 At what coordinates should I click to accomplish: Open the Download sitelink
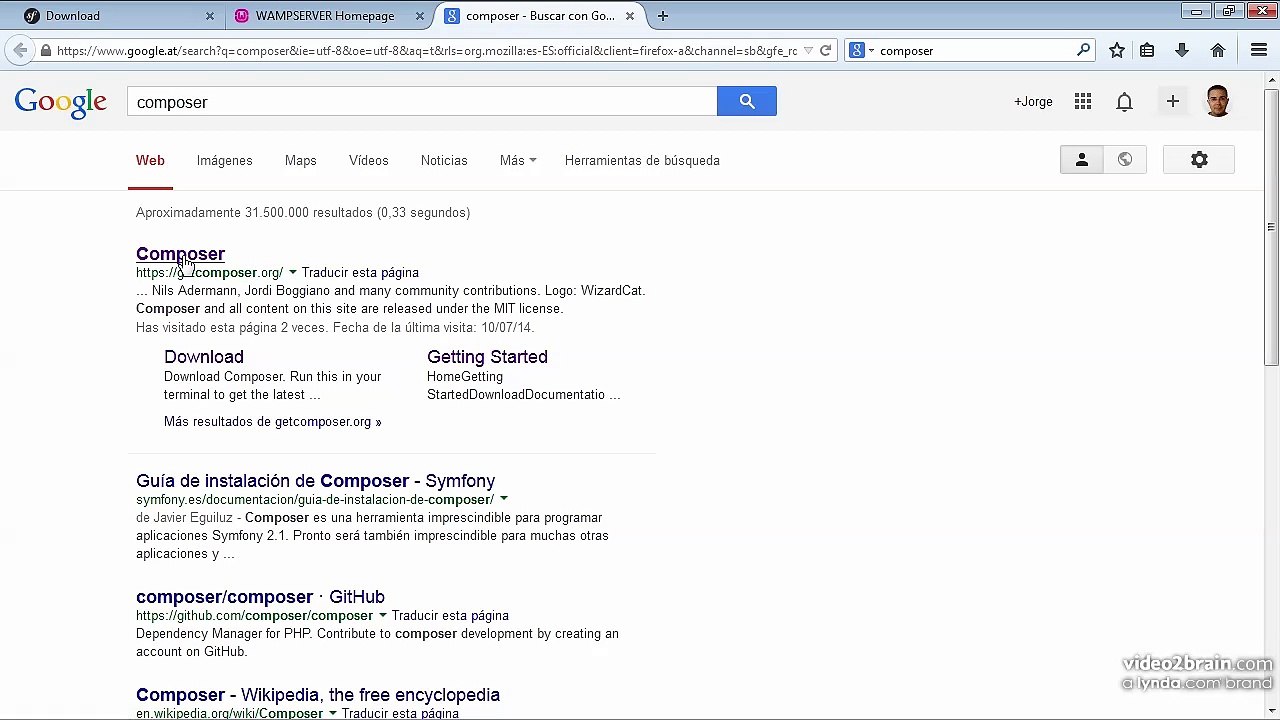(204, 357)
